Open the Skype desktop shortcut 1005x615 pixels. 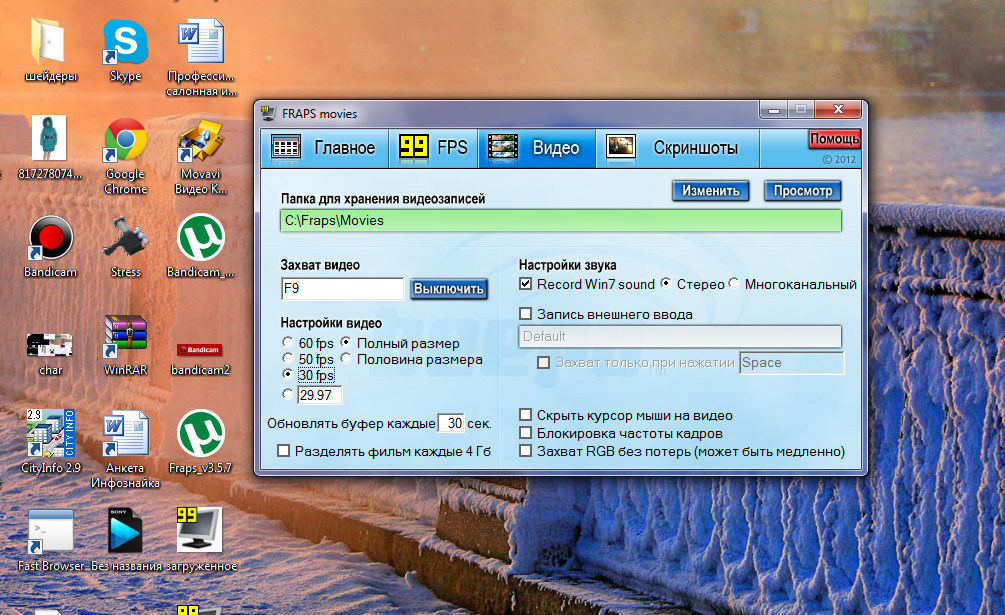(125, 45)
